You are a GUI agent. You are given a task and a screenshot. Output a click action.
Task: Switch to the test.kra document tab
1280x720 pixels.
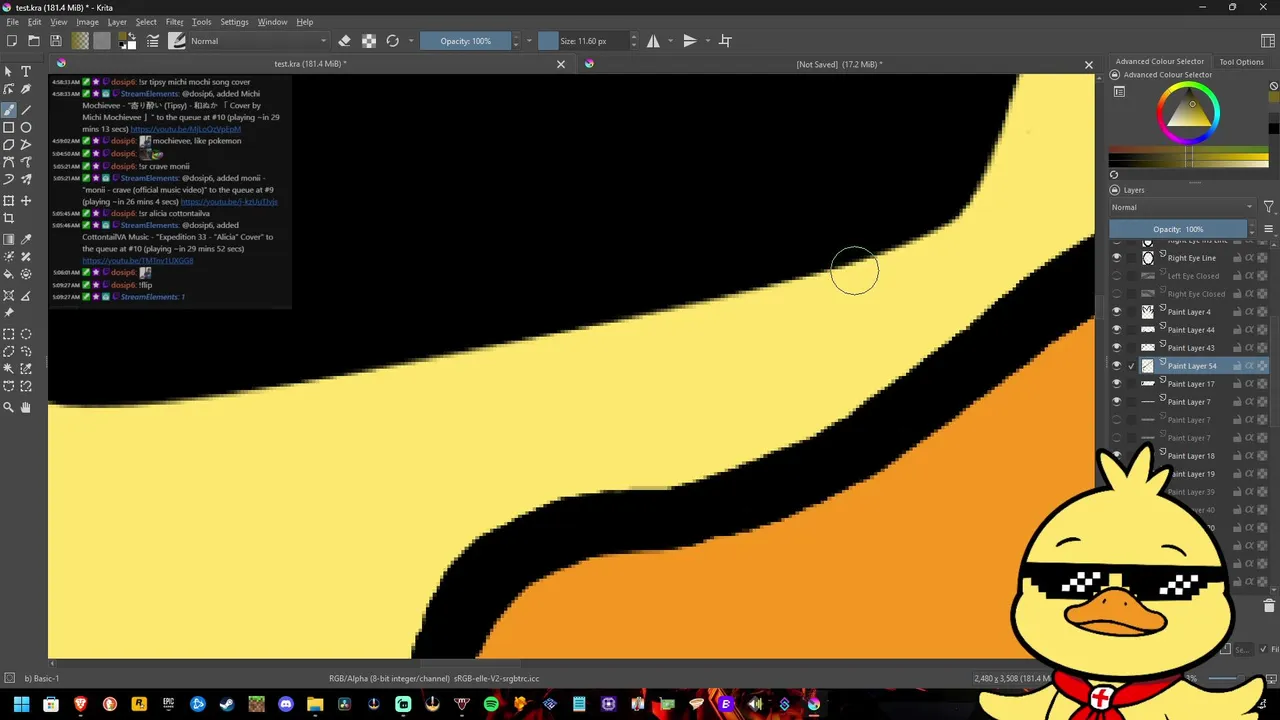coord(310,64)
